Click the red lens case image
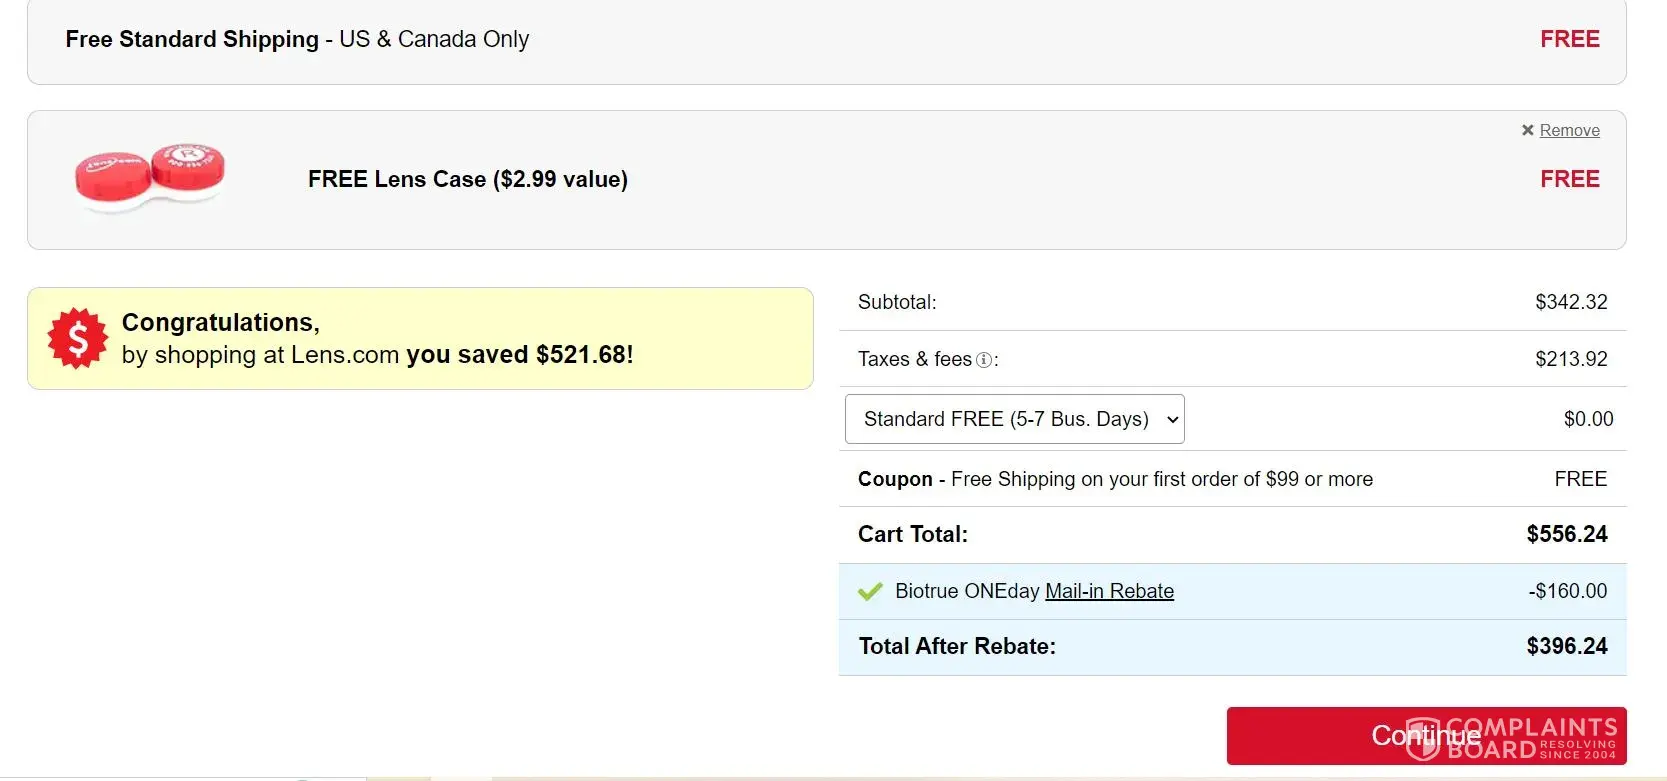Viewport: 1667px width, 781px height. (150, 176)
